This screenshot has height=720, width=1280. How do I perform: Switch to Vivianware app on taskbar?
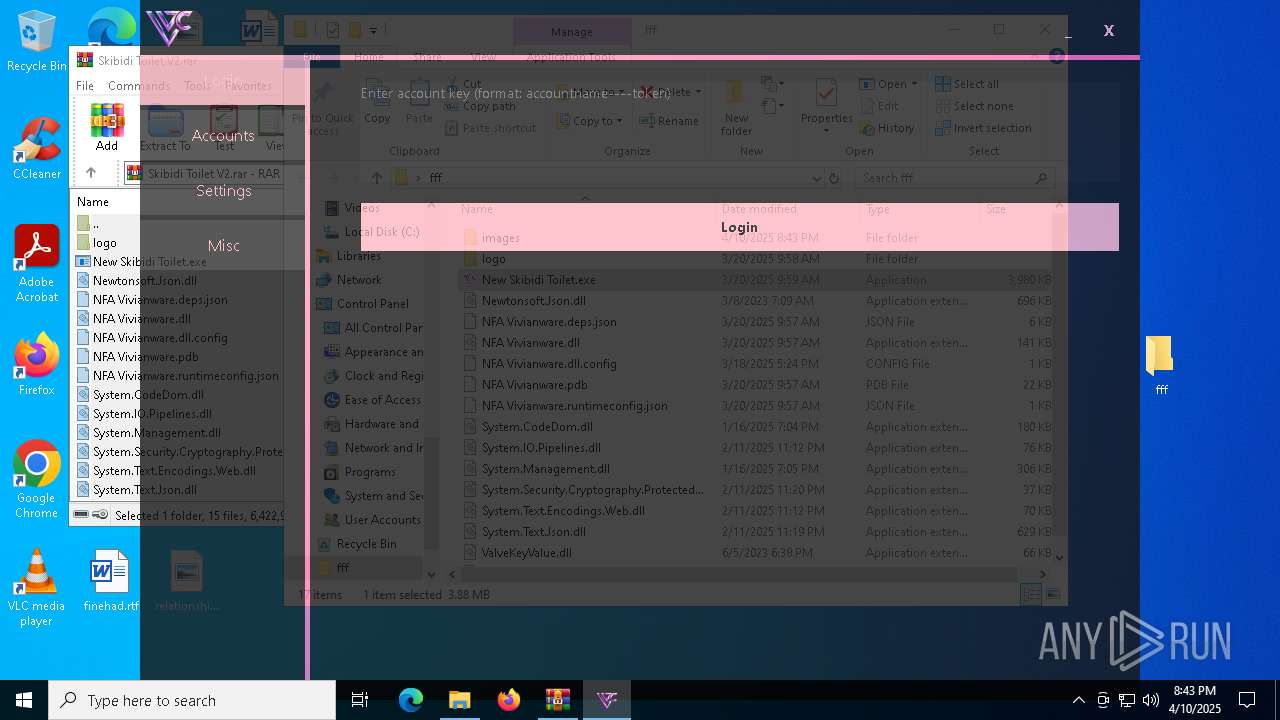point(607,700)
